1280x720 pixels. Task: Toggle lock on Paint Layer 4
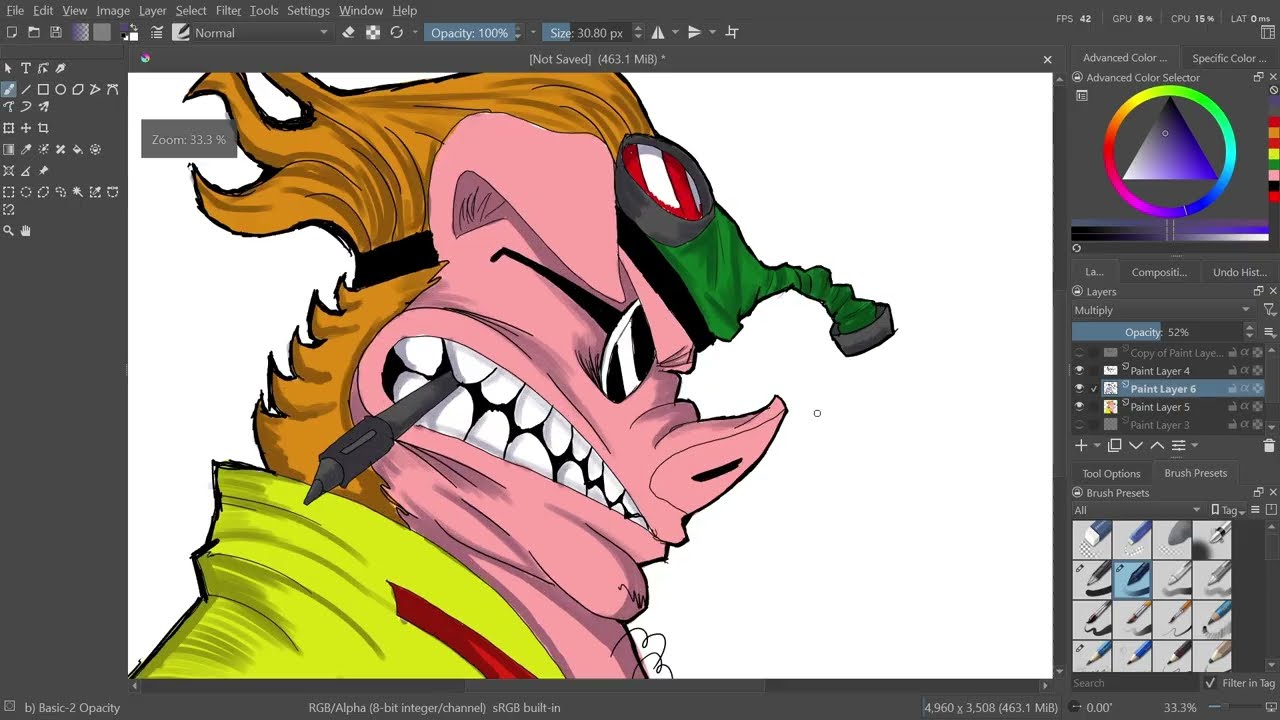(x=1233, y=371)
